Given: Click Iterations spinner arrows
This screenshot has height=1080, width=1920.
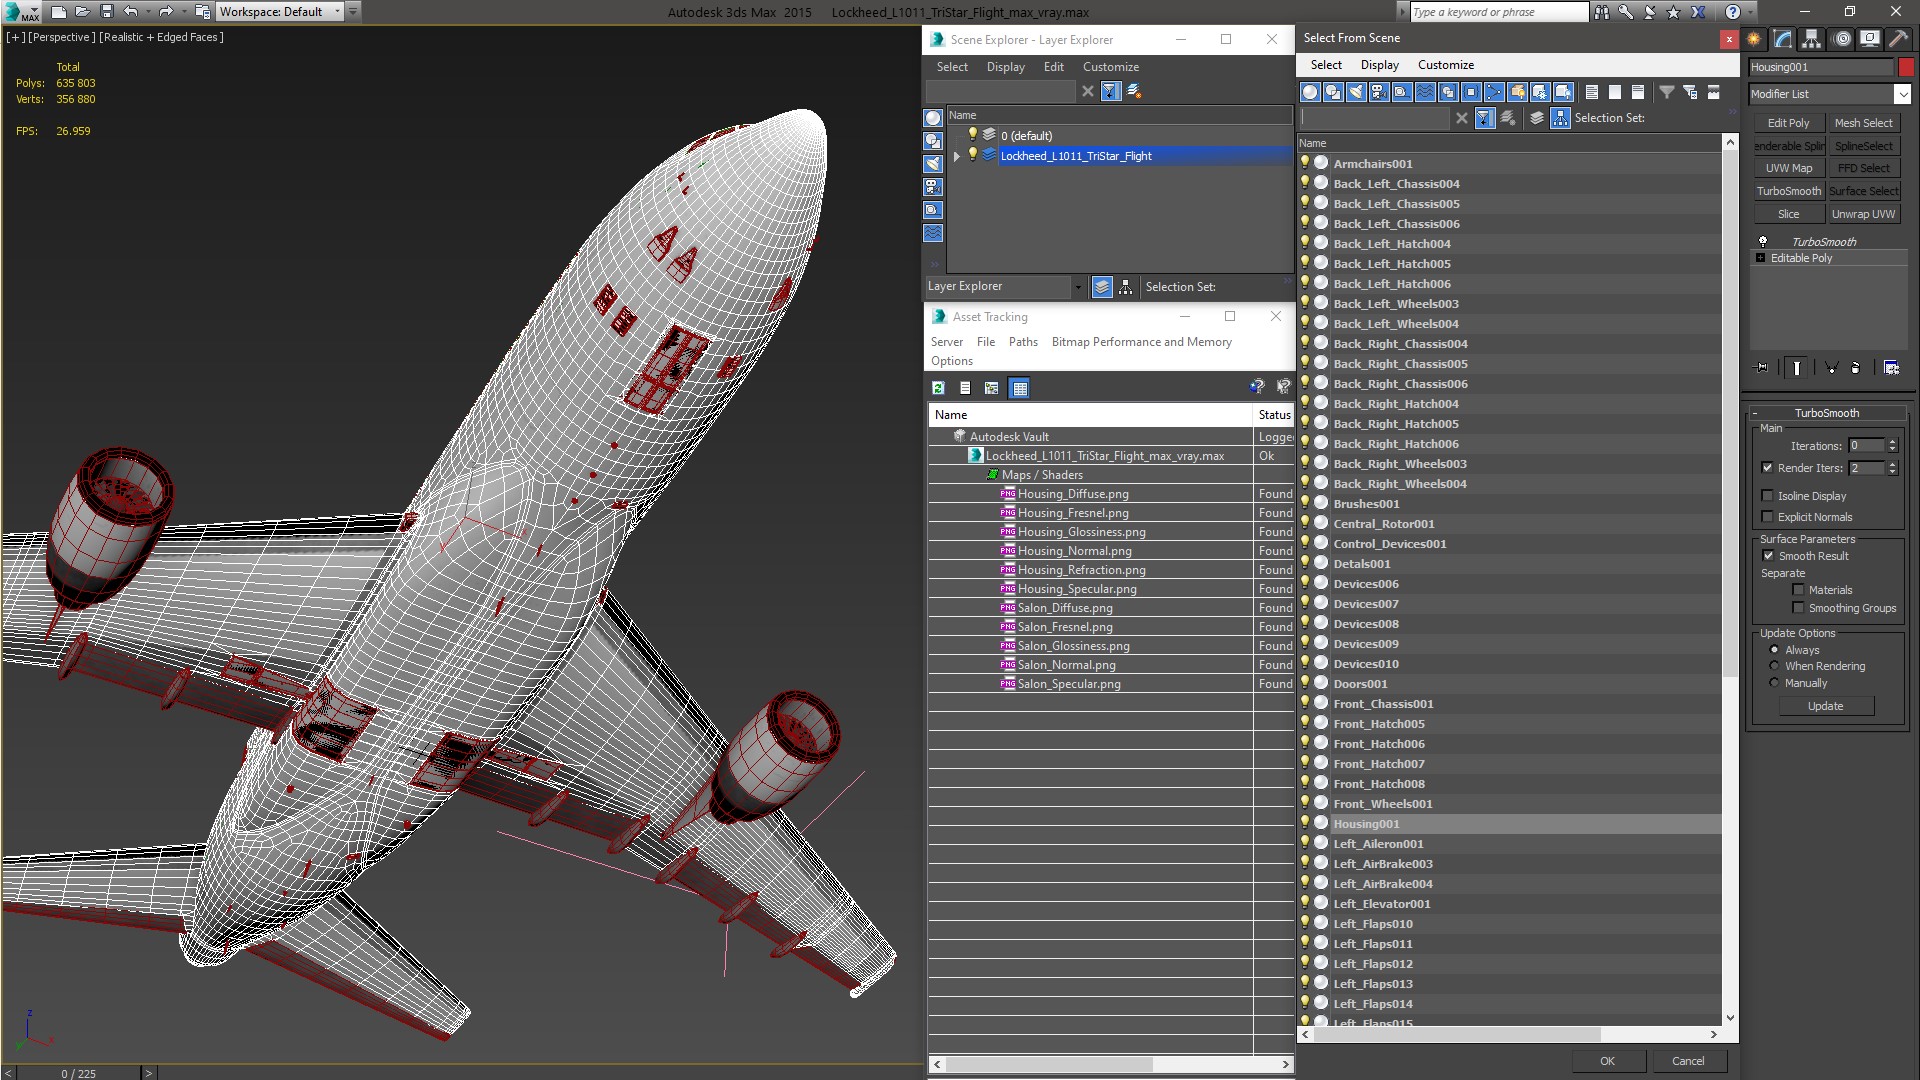Looking at the screenshot, I should (x=1892, y=446).
